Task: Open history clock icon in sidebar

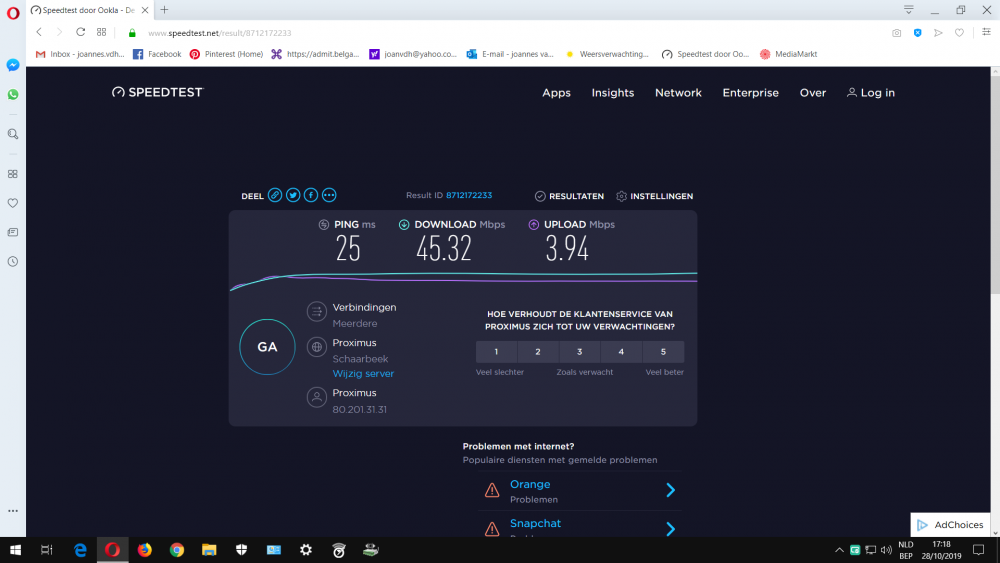Action: pos(13,261)
